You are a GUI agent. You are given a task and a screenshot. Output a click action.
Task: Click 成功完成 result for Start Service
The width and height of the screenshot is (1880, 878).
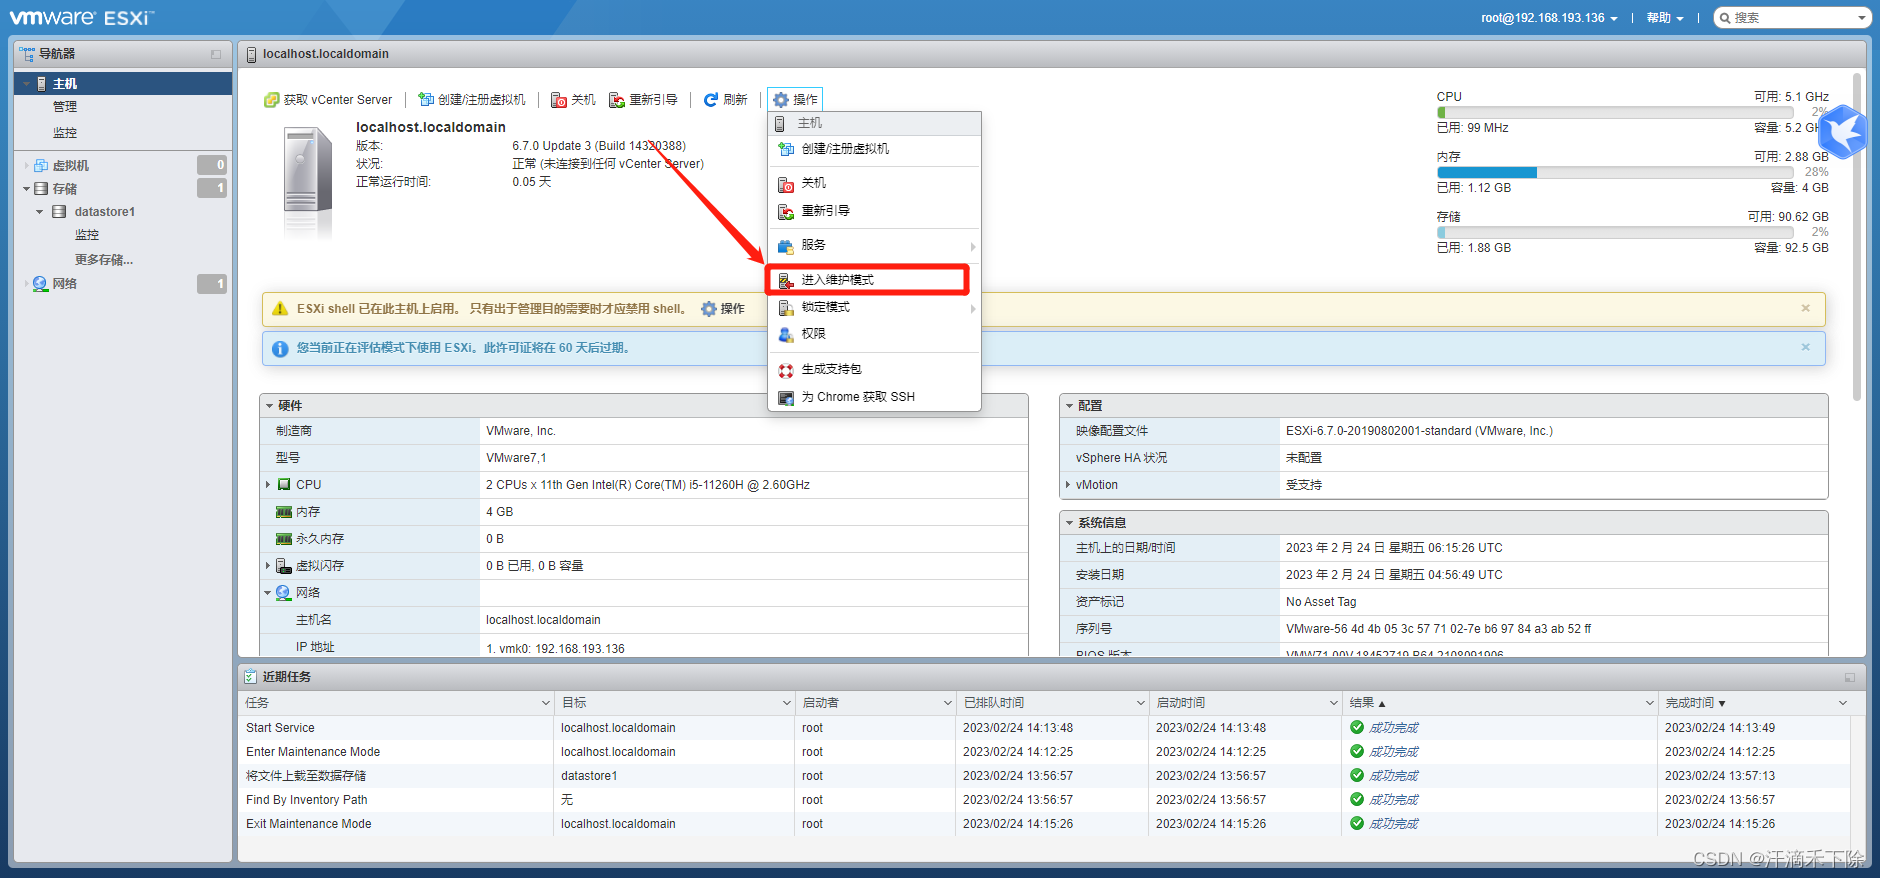pyautogui.click(x=1393, y=728)
